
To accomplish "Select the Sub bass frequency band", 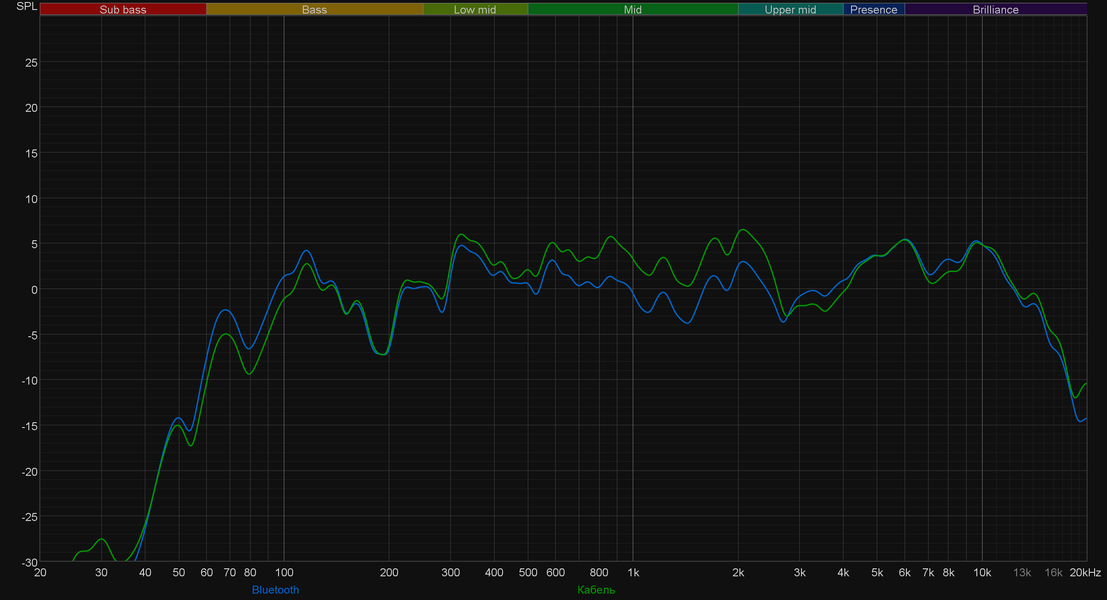I will coord(123,9).
